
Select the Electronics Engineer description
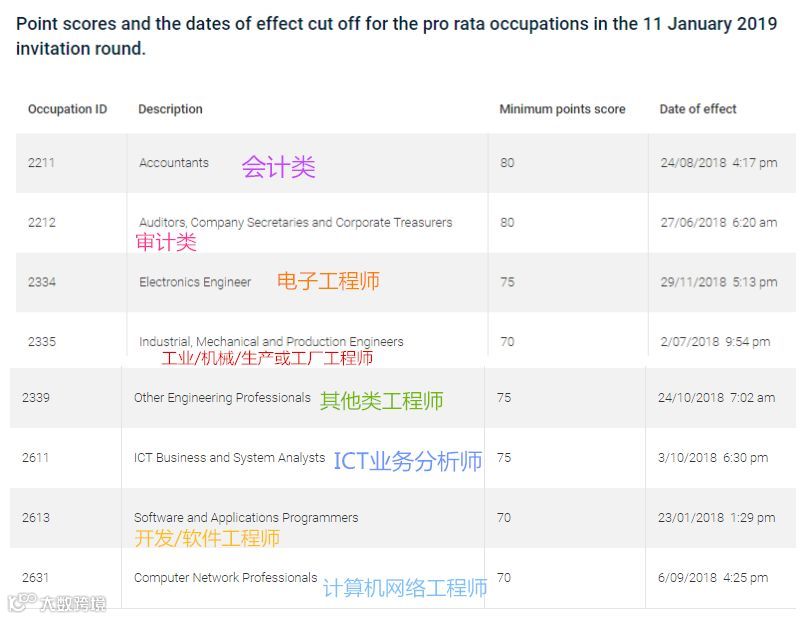point(195,282)
